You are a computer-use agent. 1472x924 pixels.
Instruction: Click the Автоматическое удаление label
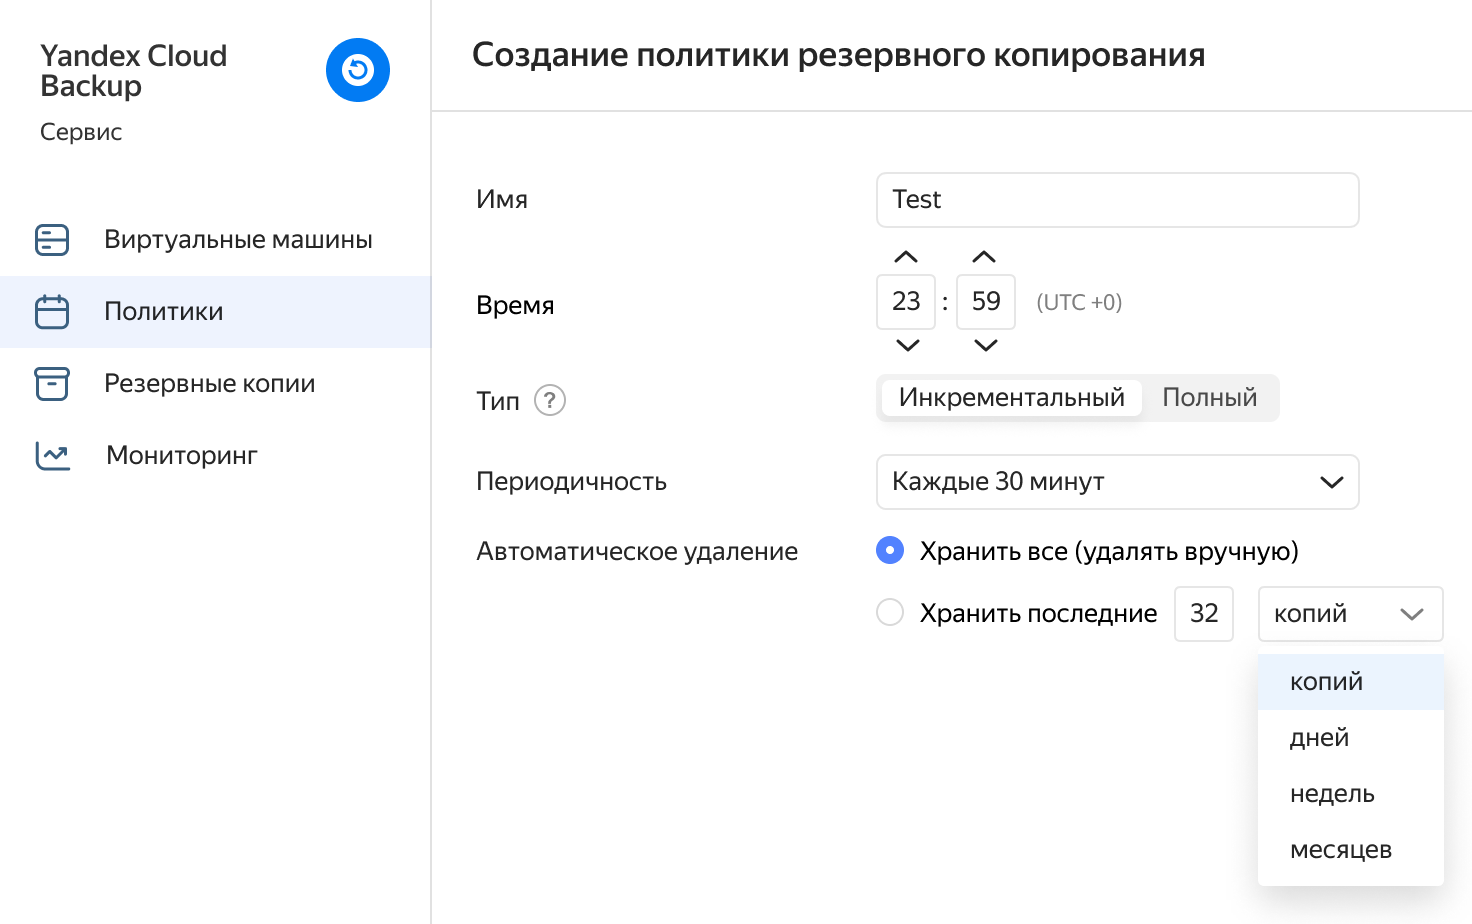pyautogui.click(x=637, y=551)
